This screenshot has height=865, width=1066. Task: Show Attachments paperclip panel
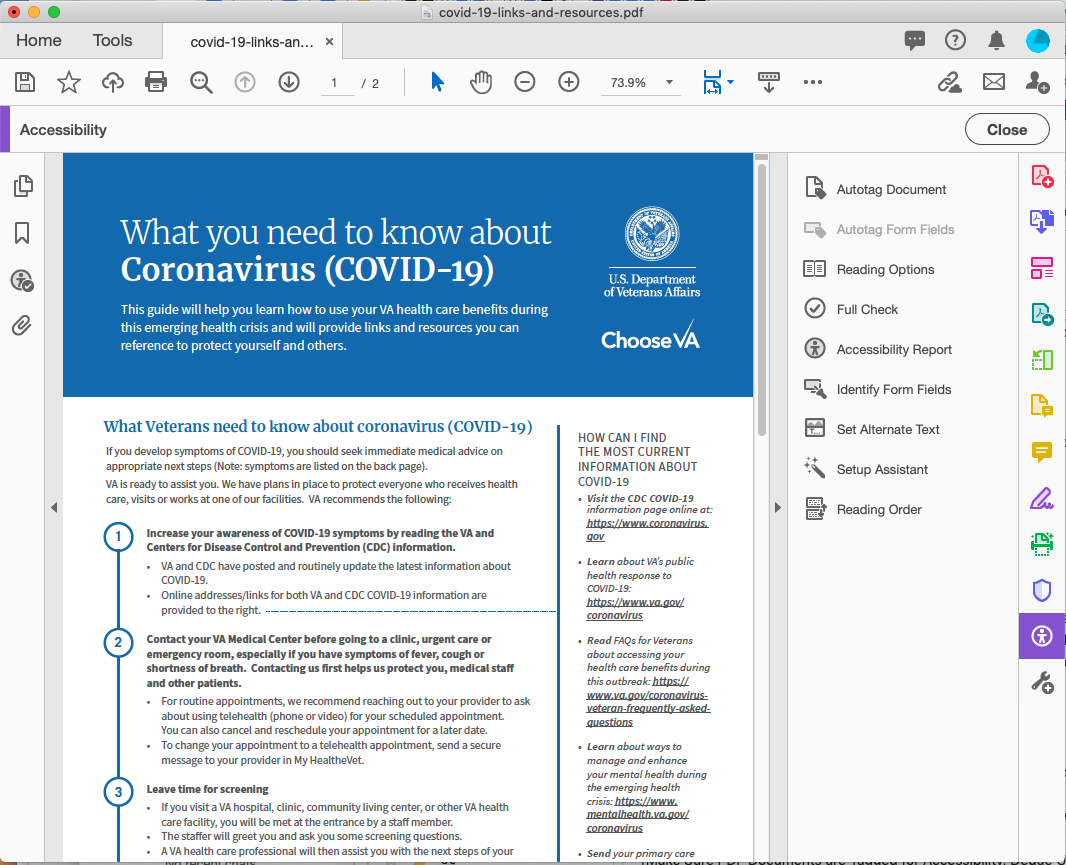click(x=22, y=326)
